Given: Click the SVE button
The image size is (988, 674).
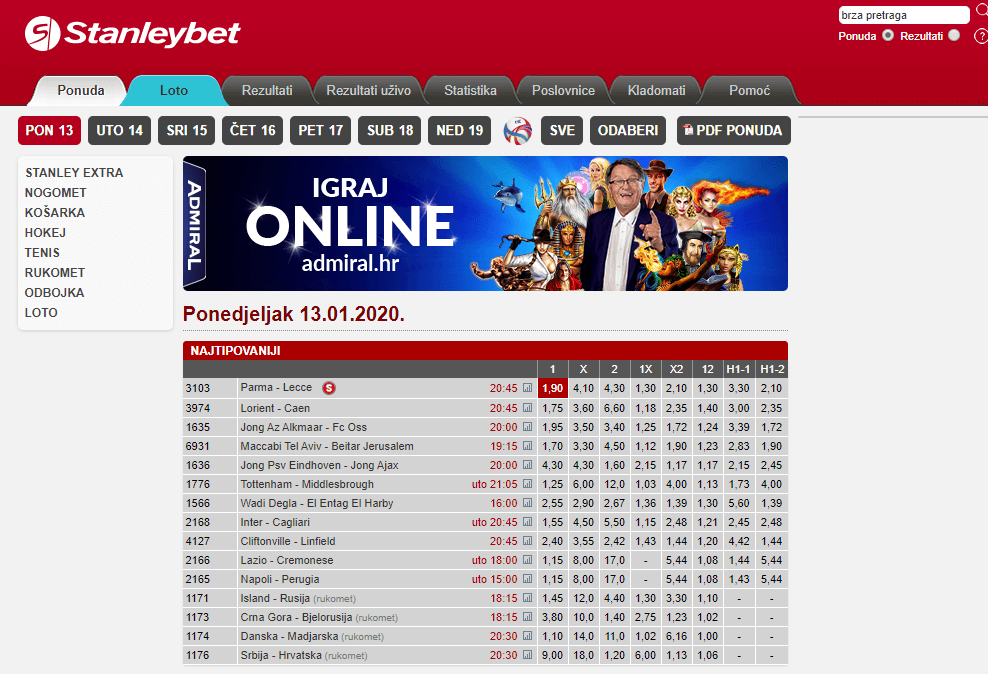Looking at the screenshot, I should 562,130.
